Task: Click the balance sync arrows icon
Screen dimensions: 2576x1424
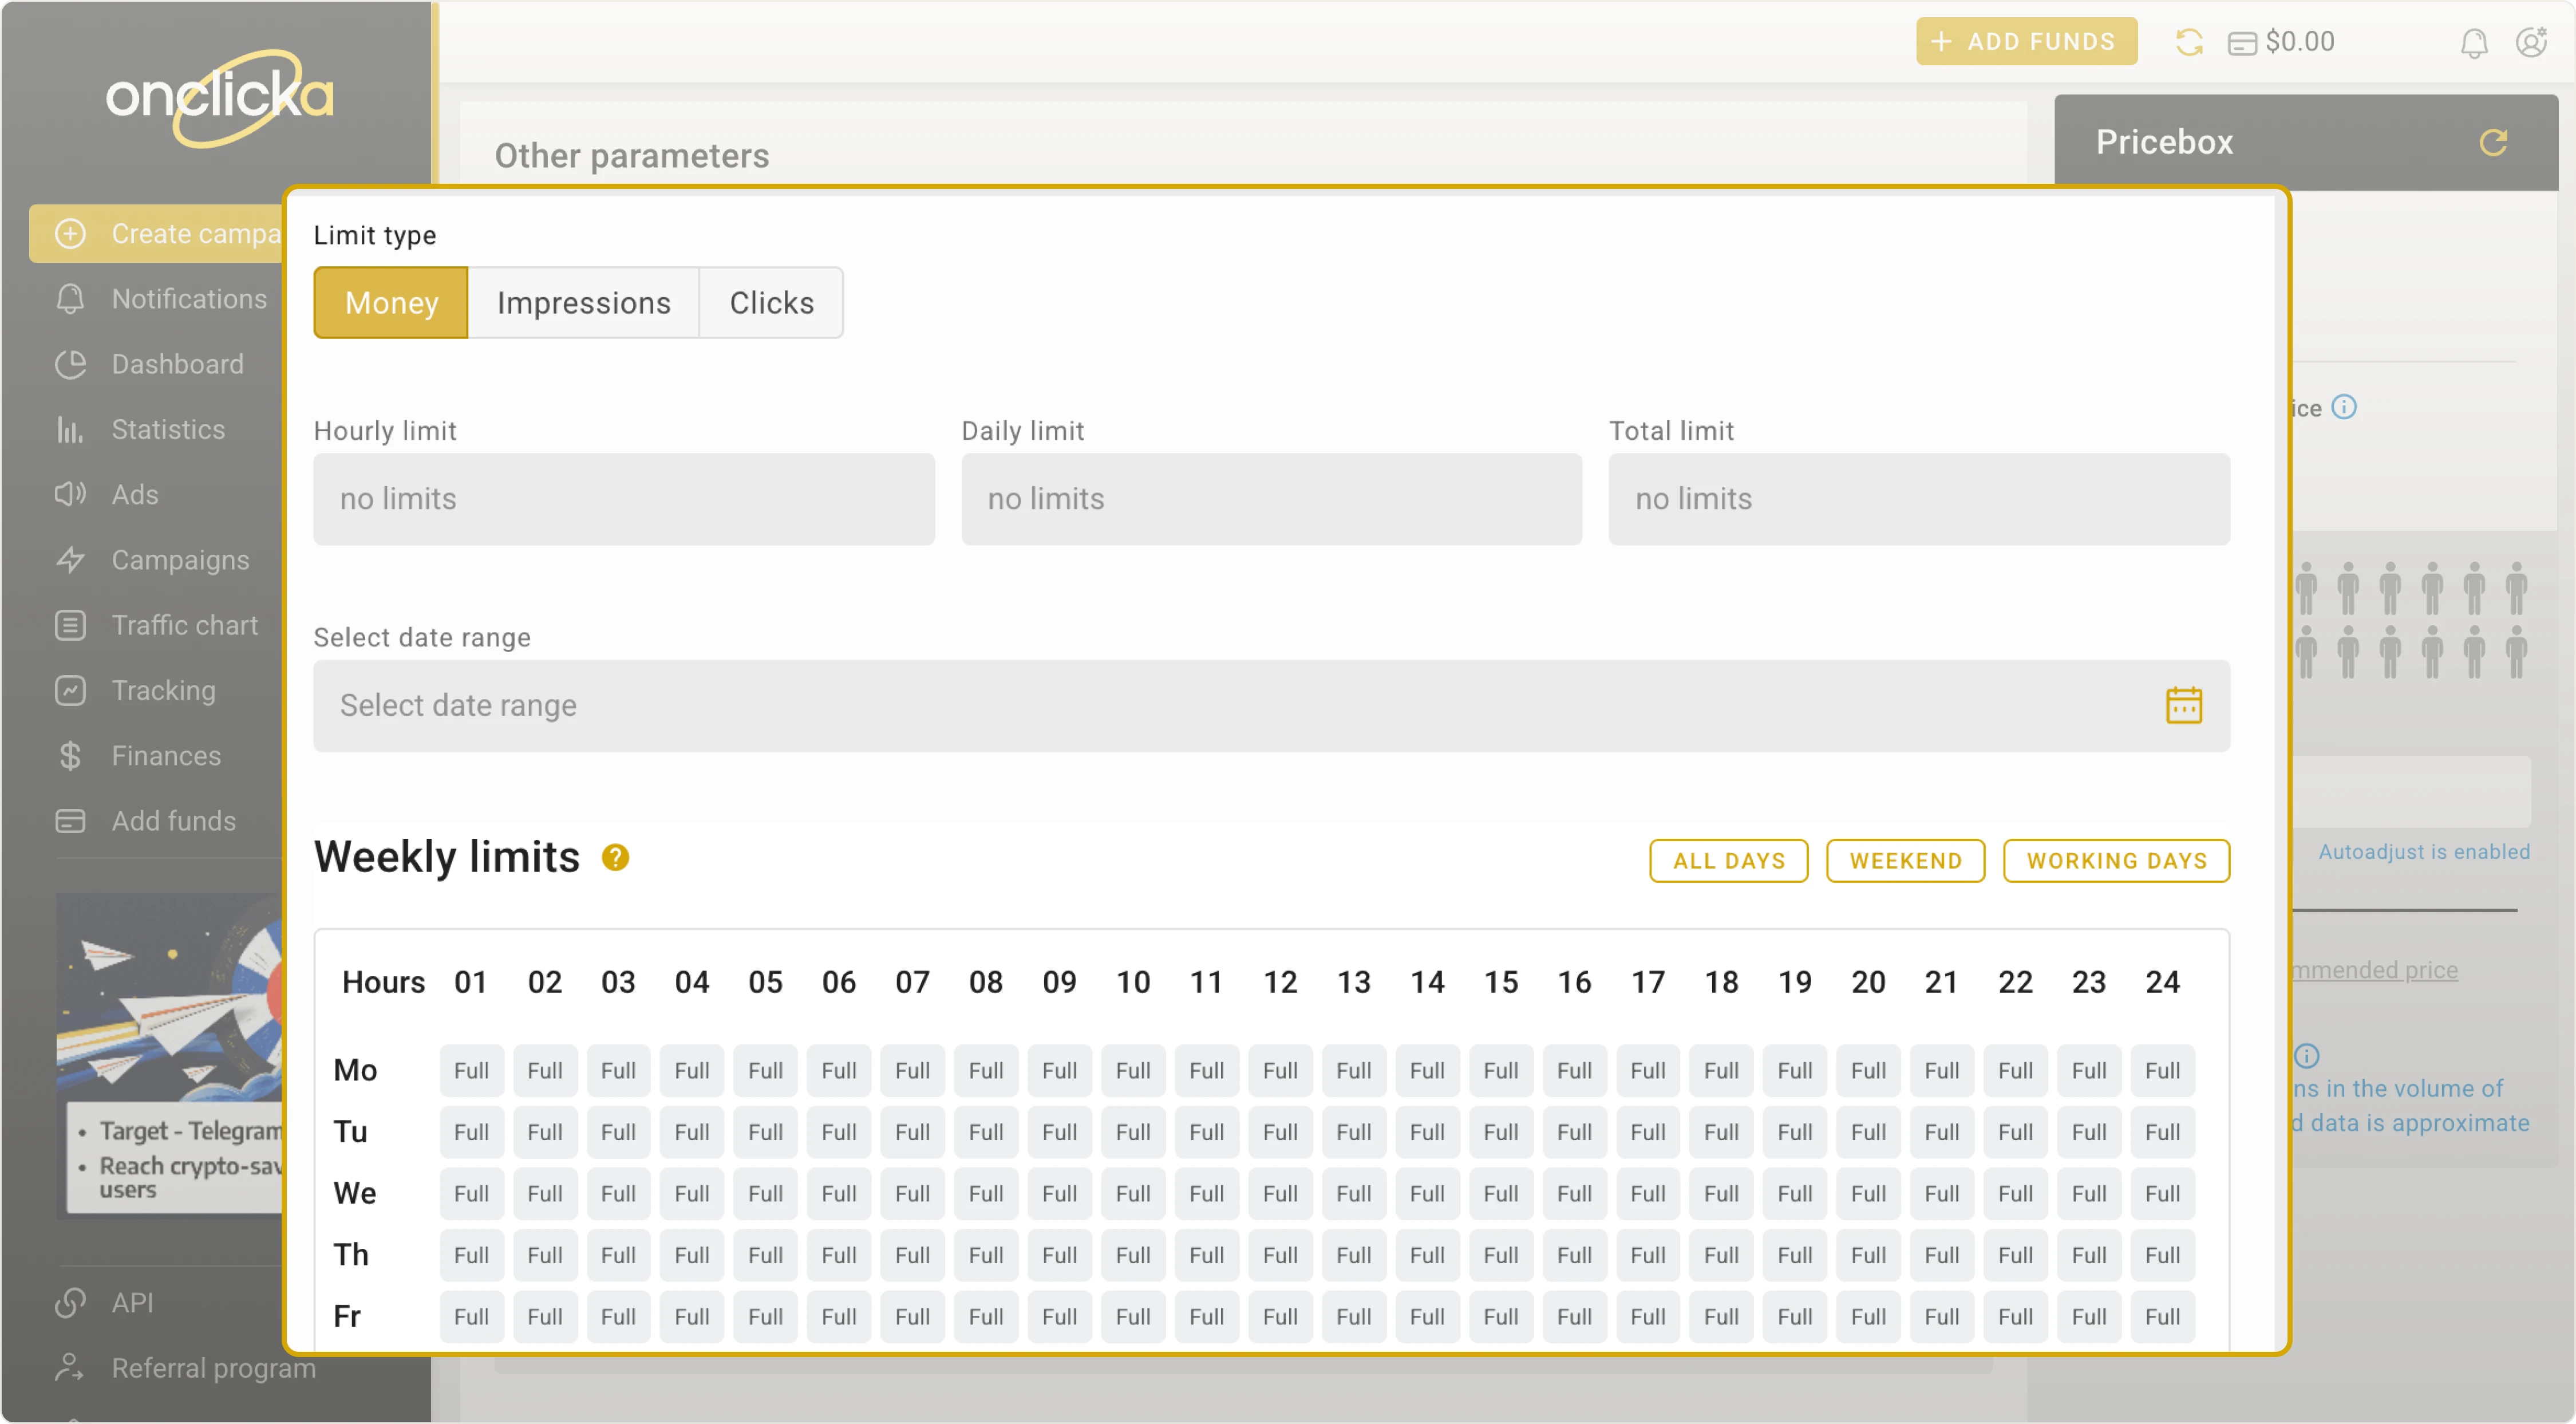Action: coord(2189,42)
